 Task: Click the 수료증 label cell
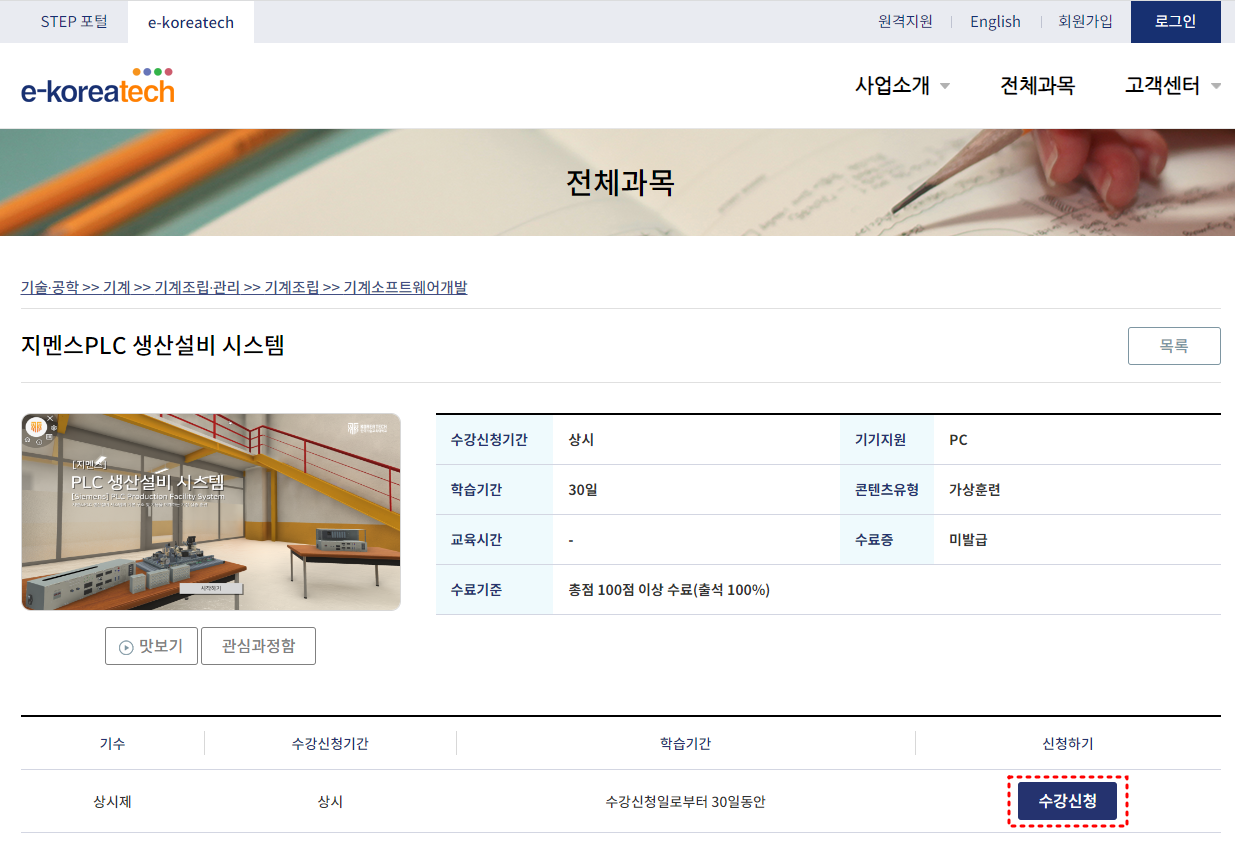(x=887, y=540)
